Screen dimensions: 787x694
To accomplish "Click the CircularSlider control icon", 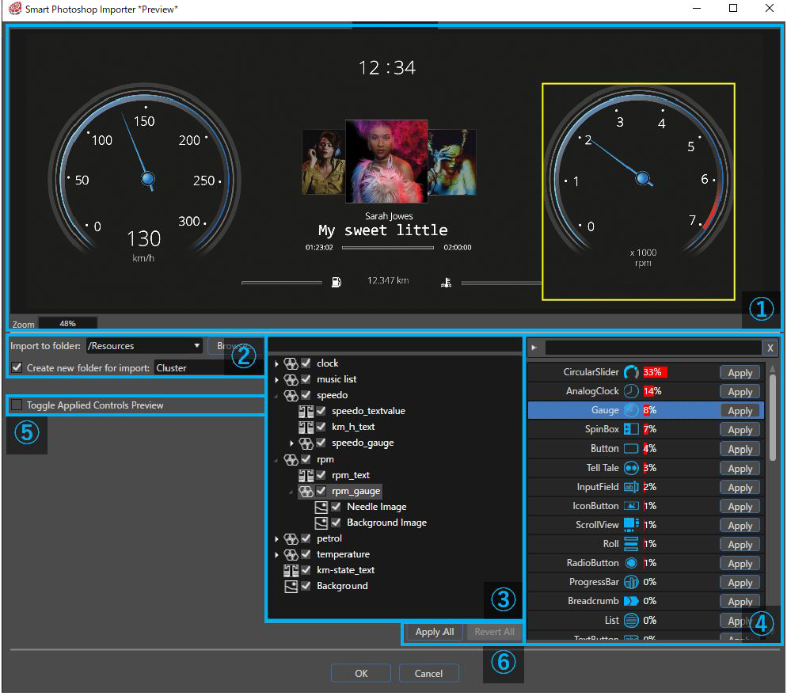I will pos(631,372).
